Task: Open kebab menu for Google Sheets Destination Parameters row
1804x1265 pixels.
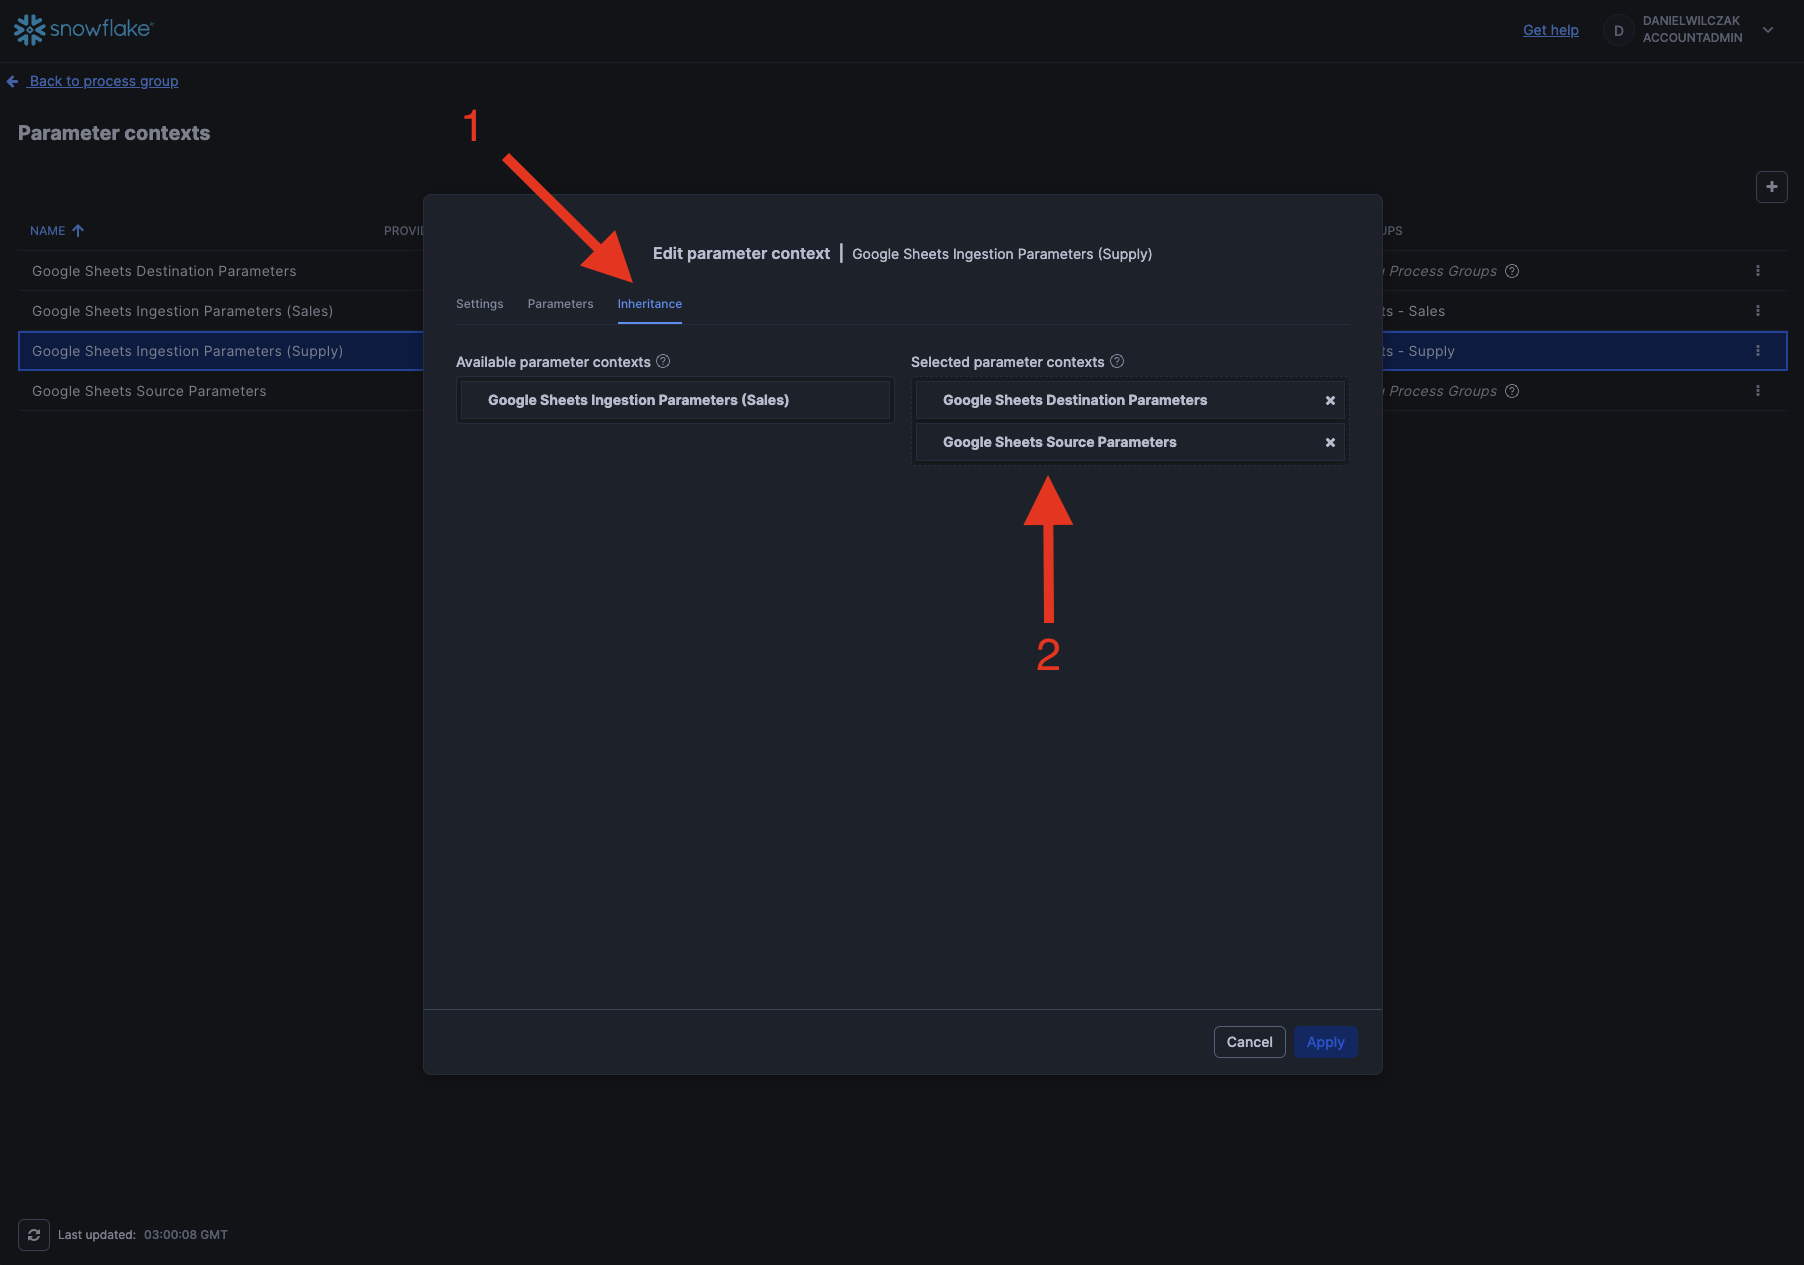Action: [x=1757, y=271]
